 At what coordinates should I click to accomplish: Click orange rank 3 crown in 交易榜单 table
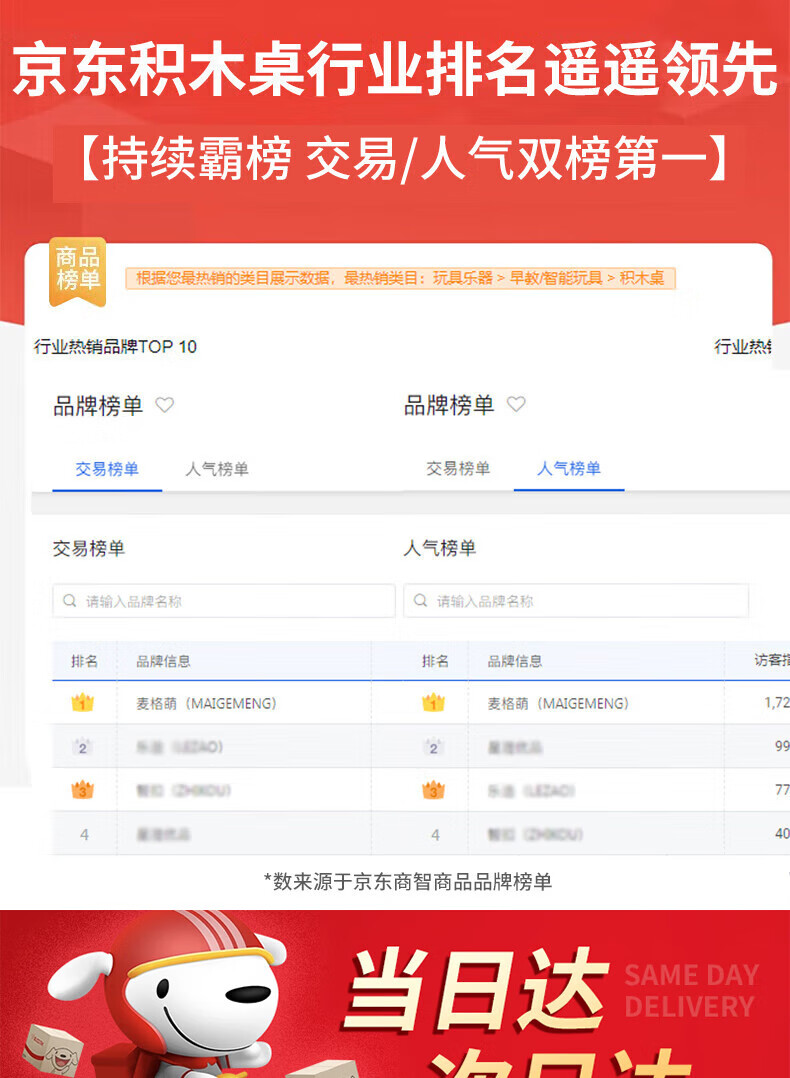click(83, 790)
